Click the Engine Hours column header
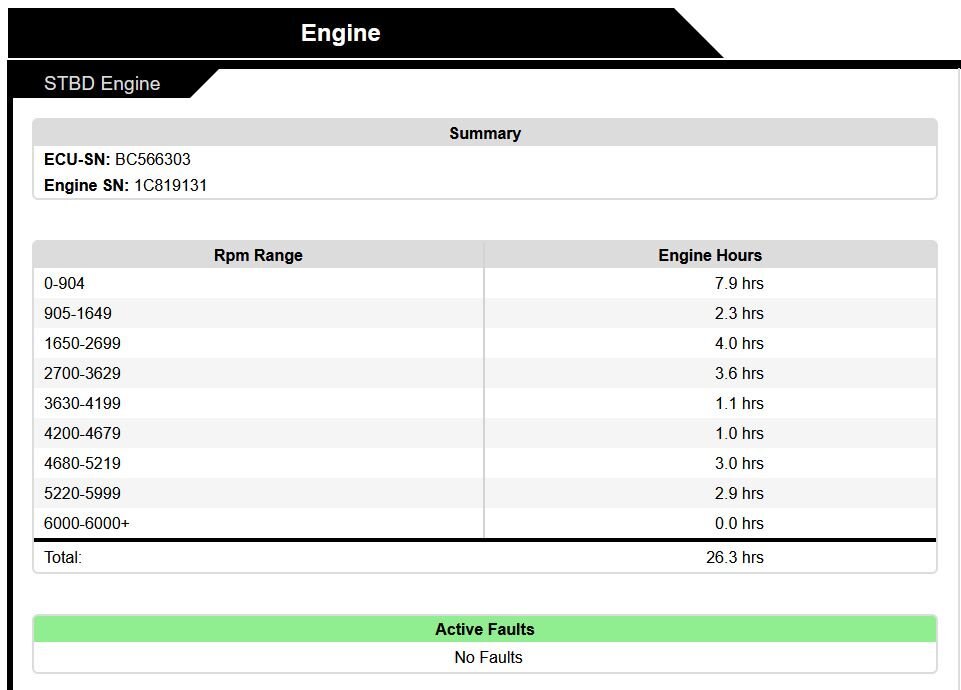 [709, 255]
